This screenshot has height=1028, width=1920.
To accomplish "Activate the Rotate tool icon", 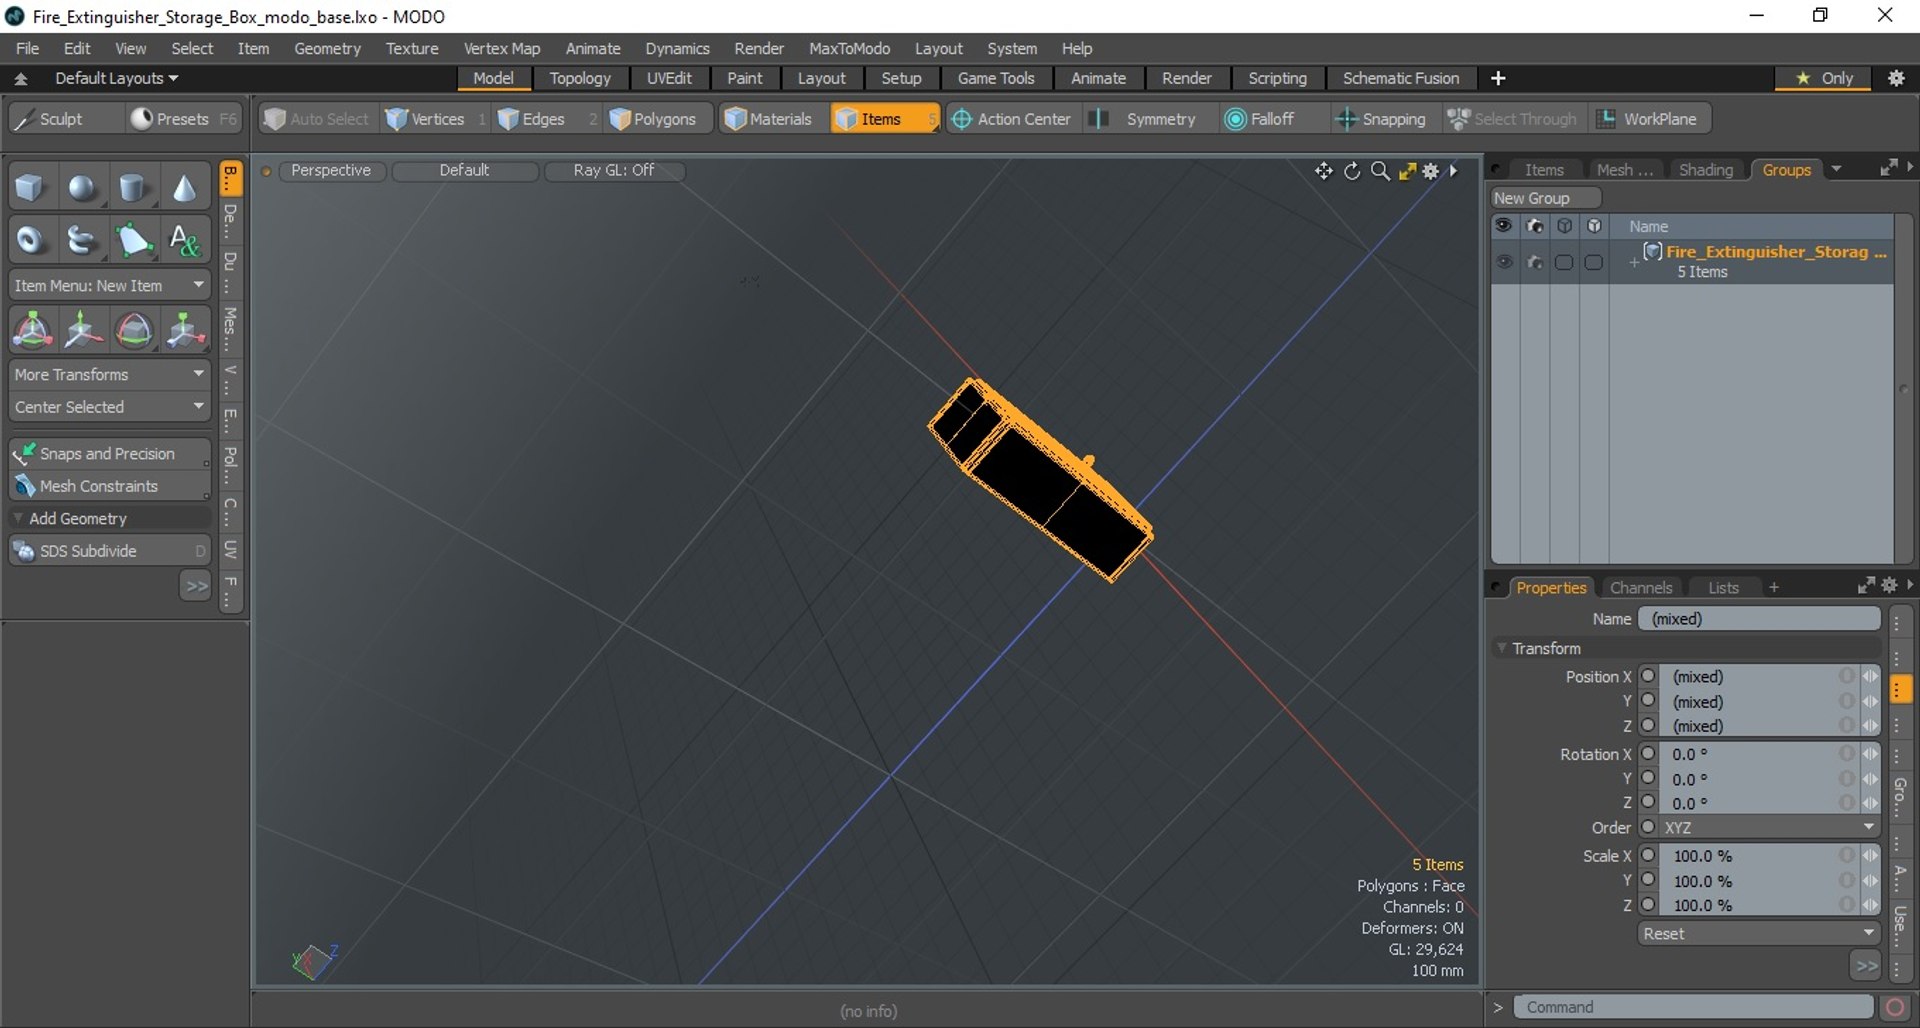I will (134, 330).
